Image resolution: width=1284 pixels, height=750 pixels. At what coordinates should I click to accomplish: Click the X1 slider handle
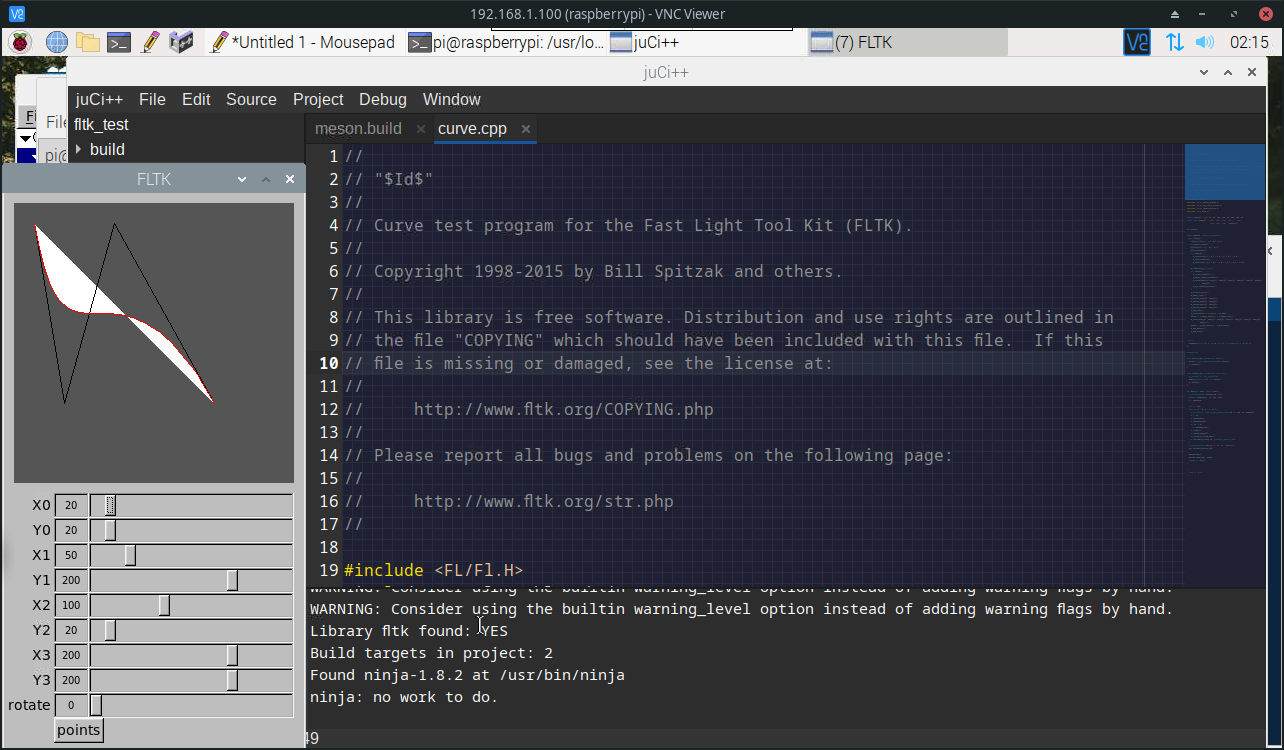[130, 556]
